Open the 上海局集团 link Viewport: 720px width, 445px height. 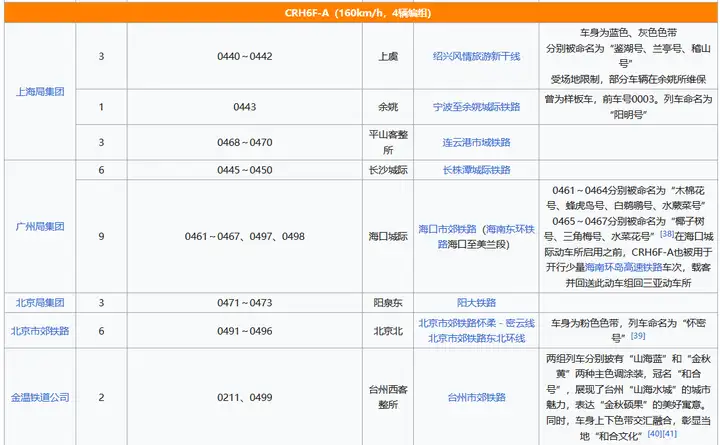(40, 92)
